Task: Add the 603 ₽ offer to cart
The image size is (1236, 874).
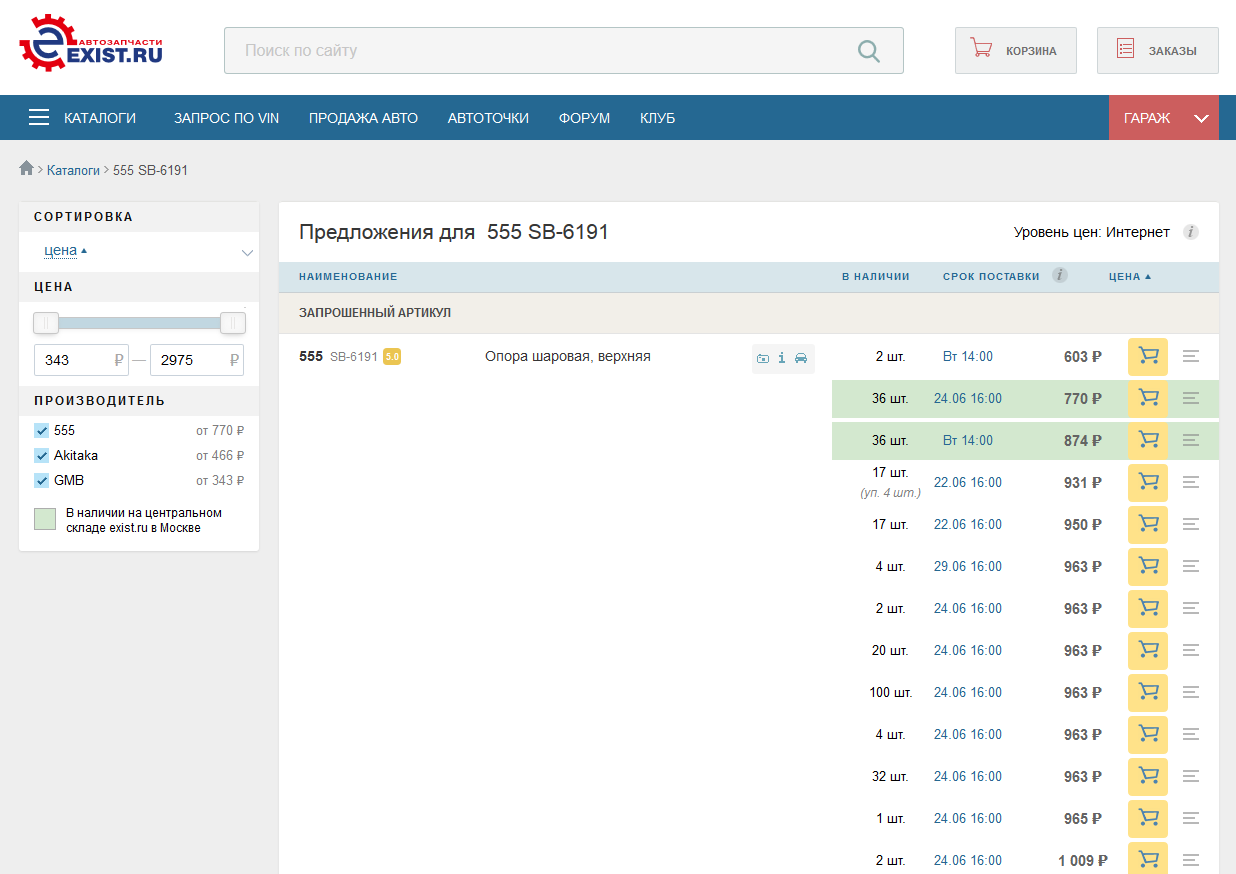Action: tap(1148, 357)
